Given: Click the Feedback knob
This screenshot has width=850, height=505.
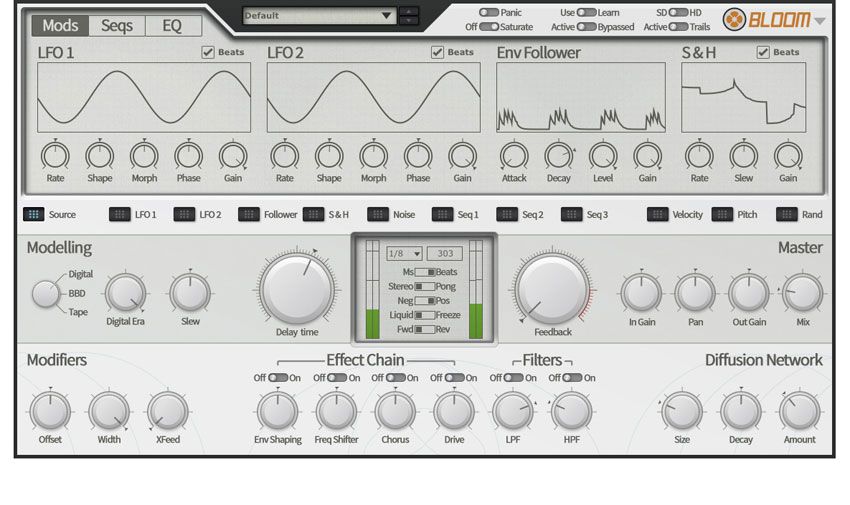Looking at the screenshot, I should click(x=552, y=289).
